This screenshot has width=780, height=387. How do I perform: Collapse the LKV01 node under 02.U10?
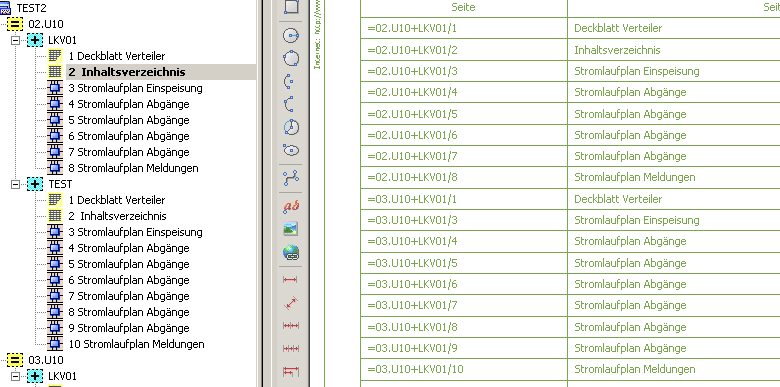(16, 40)
